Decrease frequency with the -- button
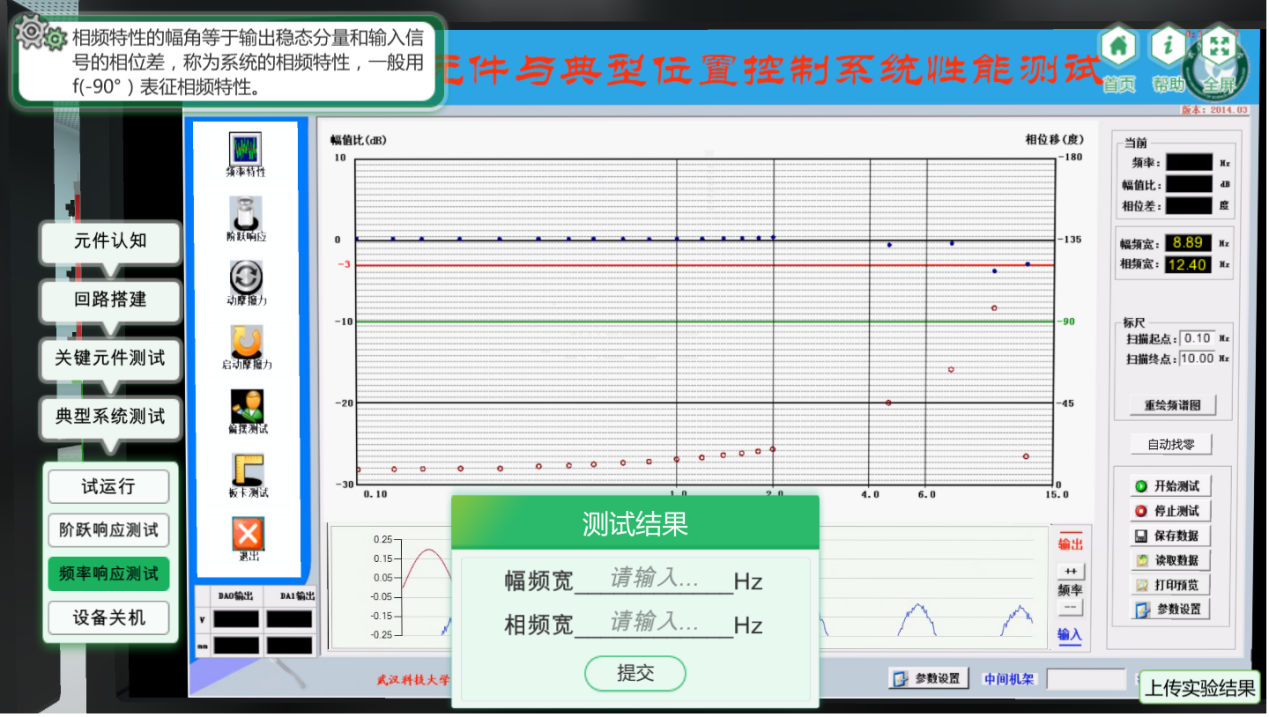Screen dimensions: 1269x717 [1069, 607]
